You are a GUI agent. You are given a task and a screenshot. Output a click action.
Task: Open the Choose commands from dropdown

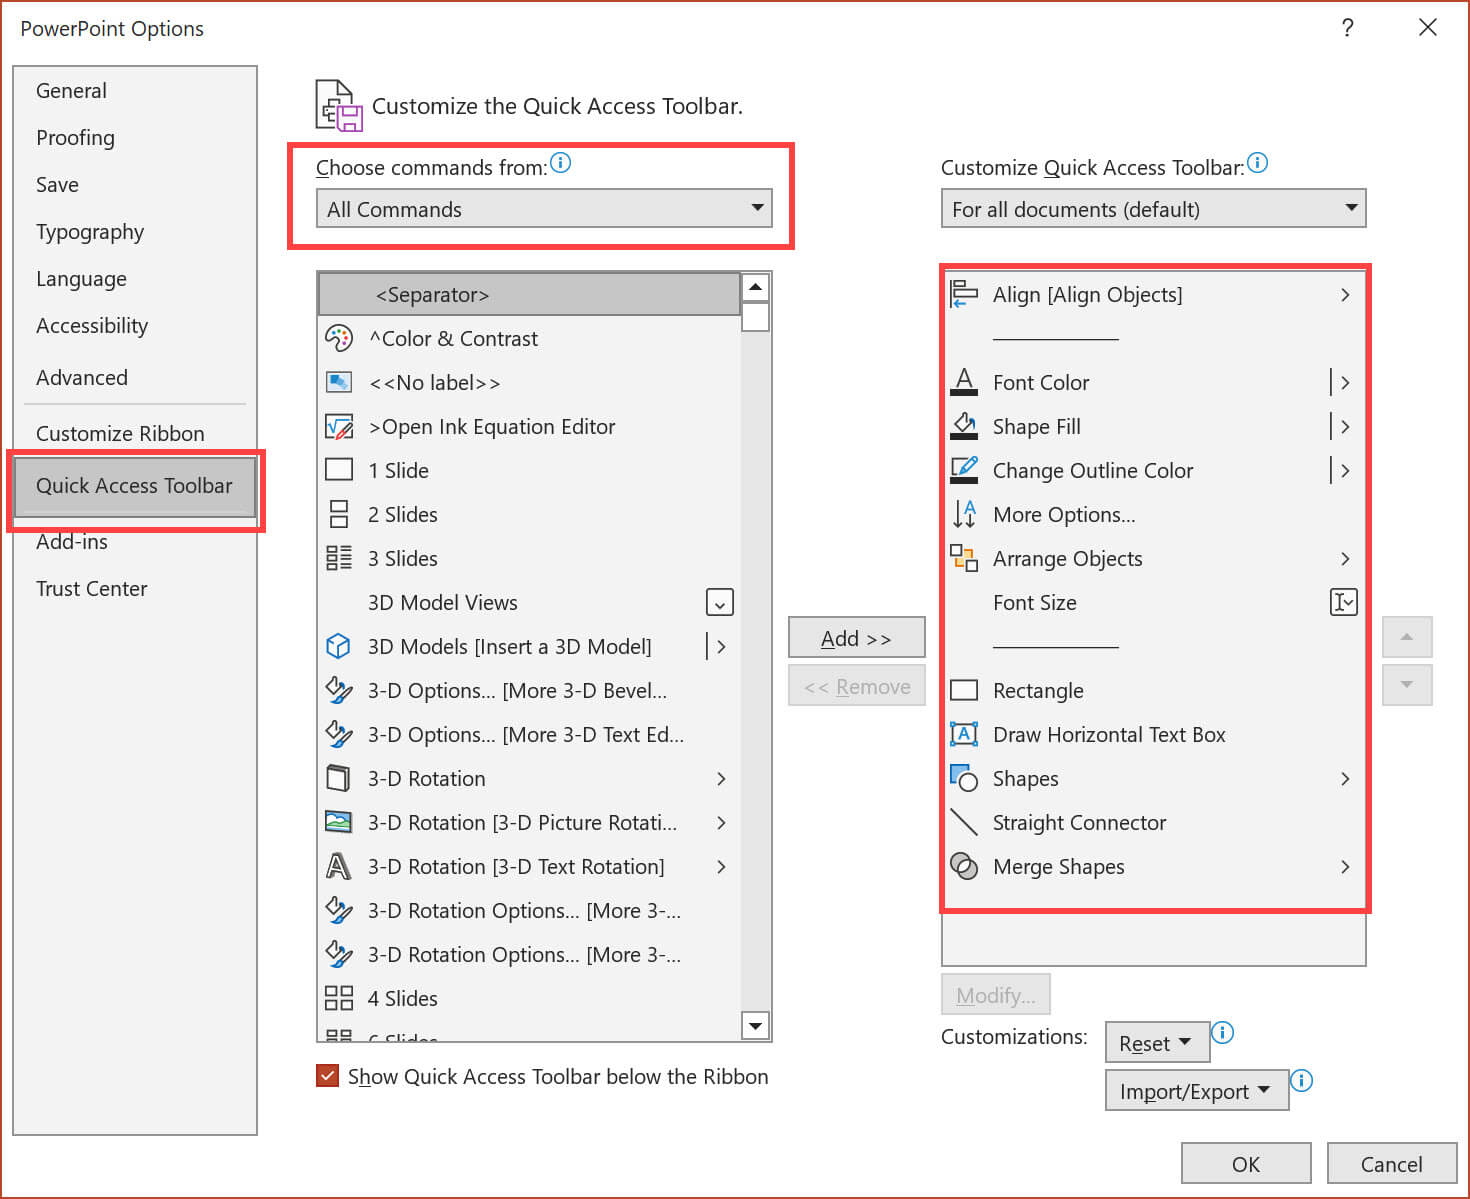(x=544, y=208)
